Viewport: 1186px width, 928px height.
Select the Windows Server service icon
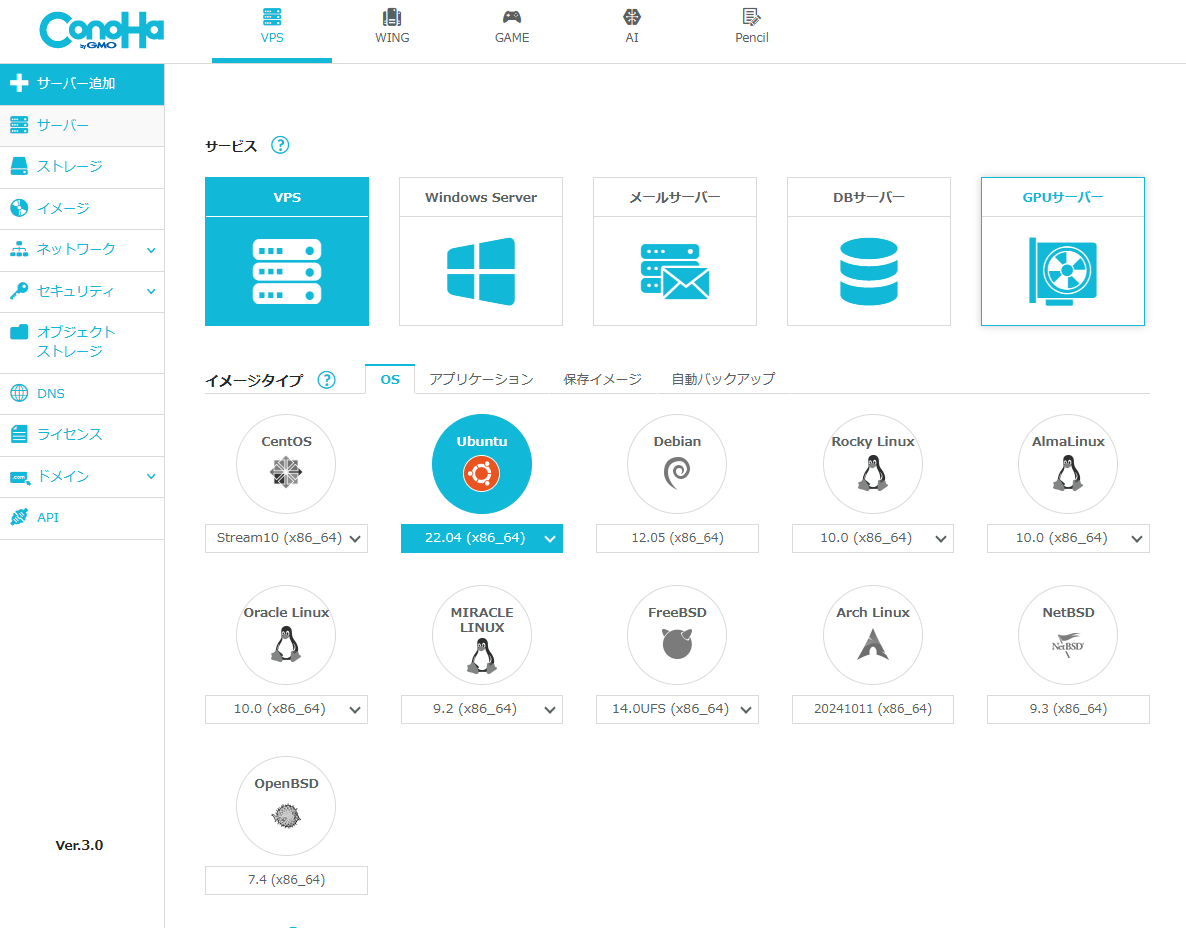[x=480, y=271]
